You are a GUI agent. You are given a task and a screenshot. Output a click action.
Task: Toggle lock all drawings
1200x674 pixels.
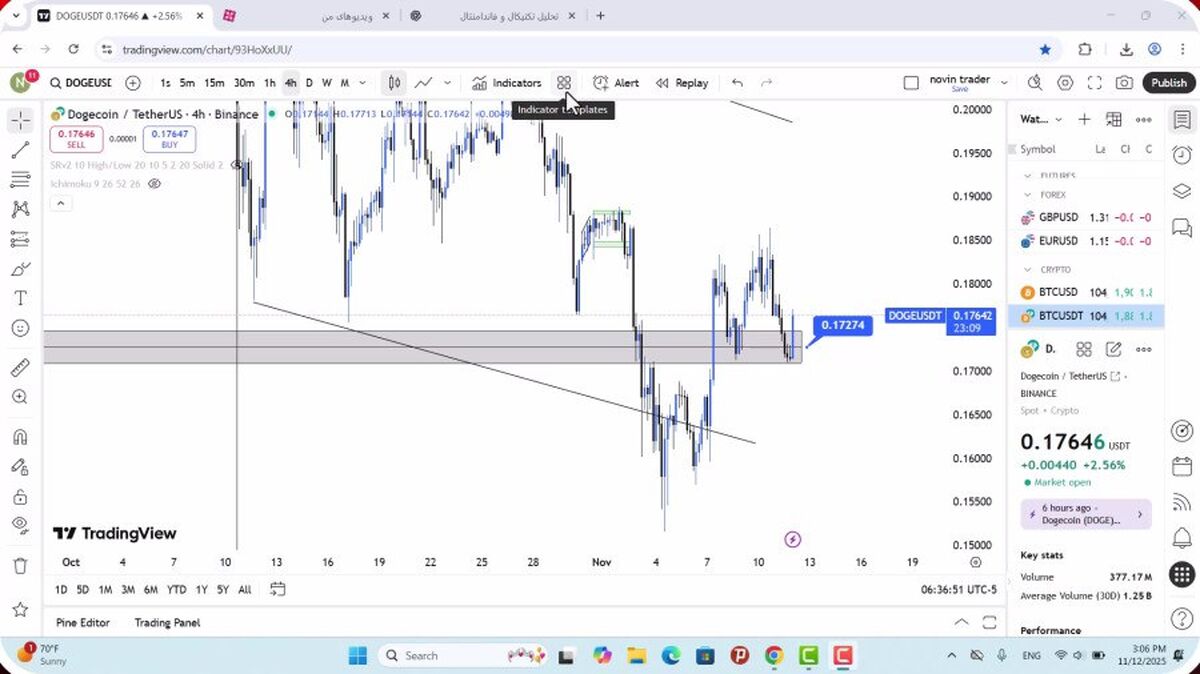point(20,496)
